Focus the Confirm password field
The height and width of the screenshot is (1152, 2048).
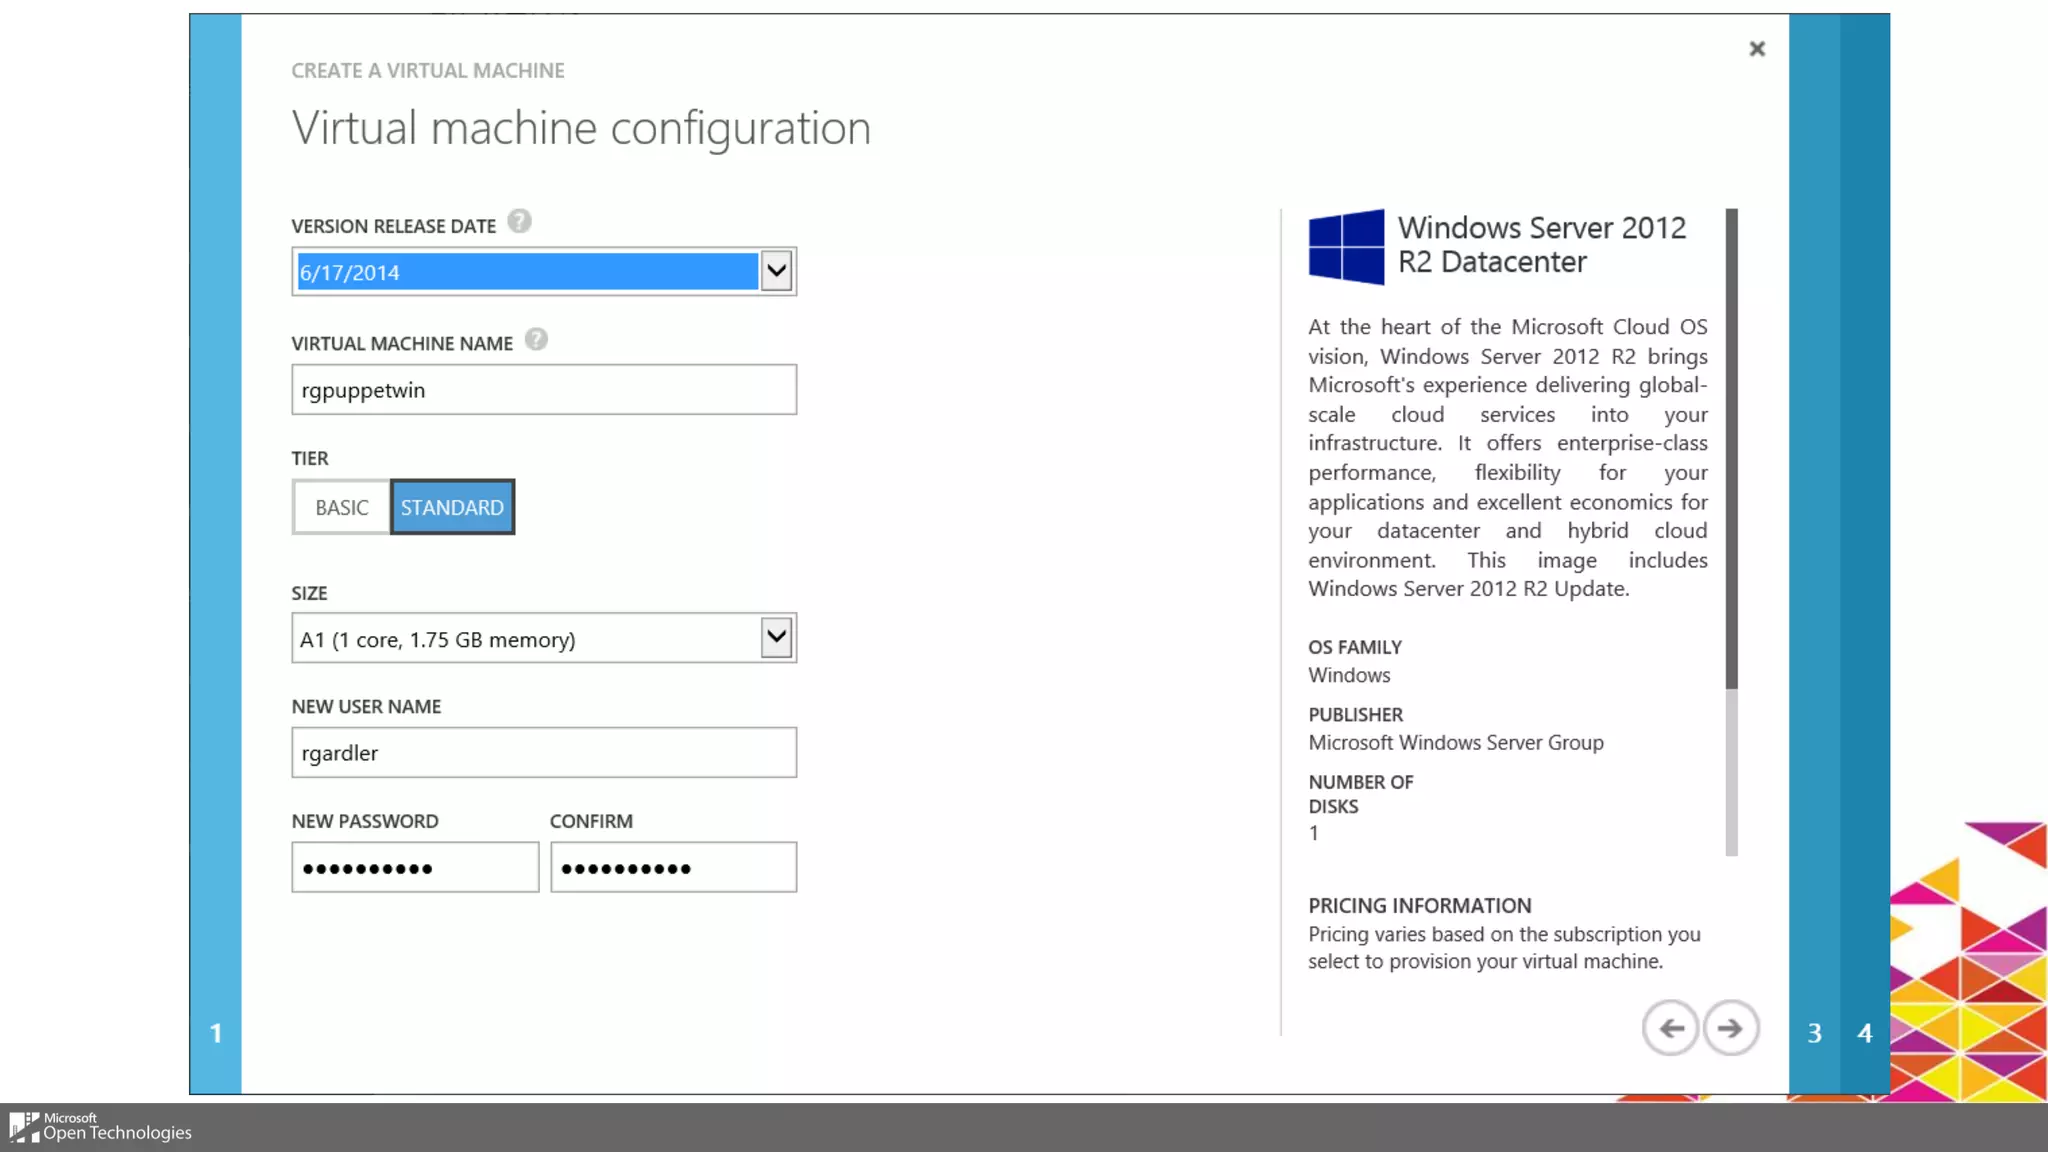tap(673, 867)
